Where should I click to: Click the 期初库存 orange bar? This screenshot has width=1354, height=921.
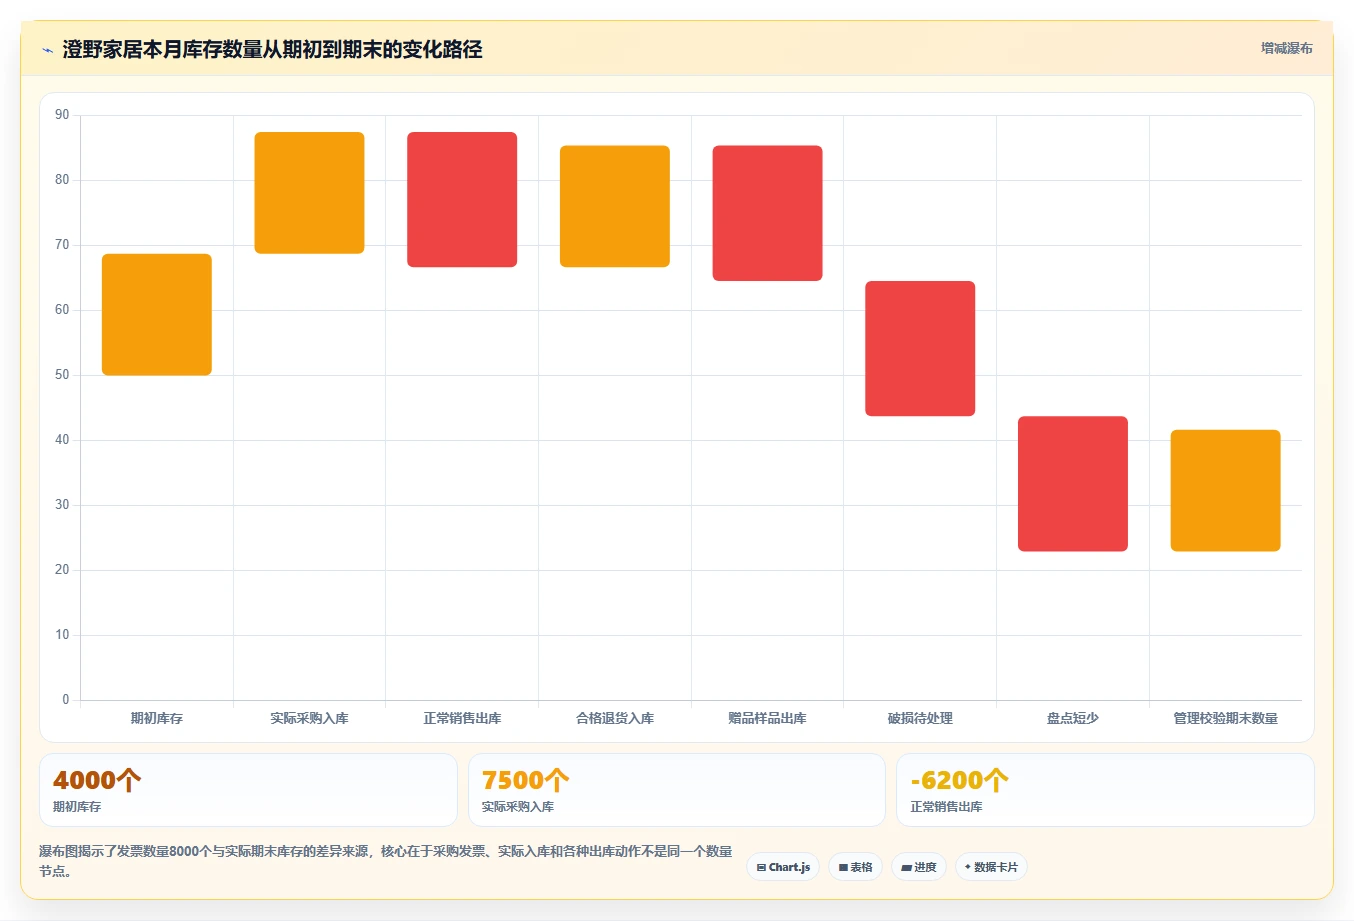(157, 315)
